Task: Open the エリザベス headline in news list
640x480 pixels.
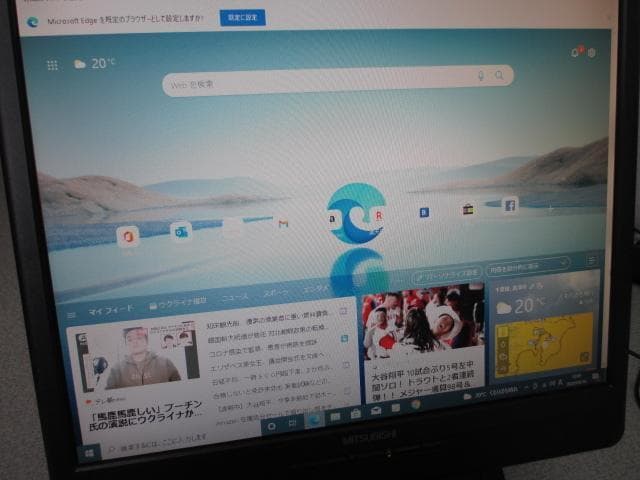Action: tap(268, 362)
